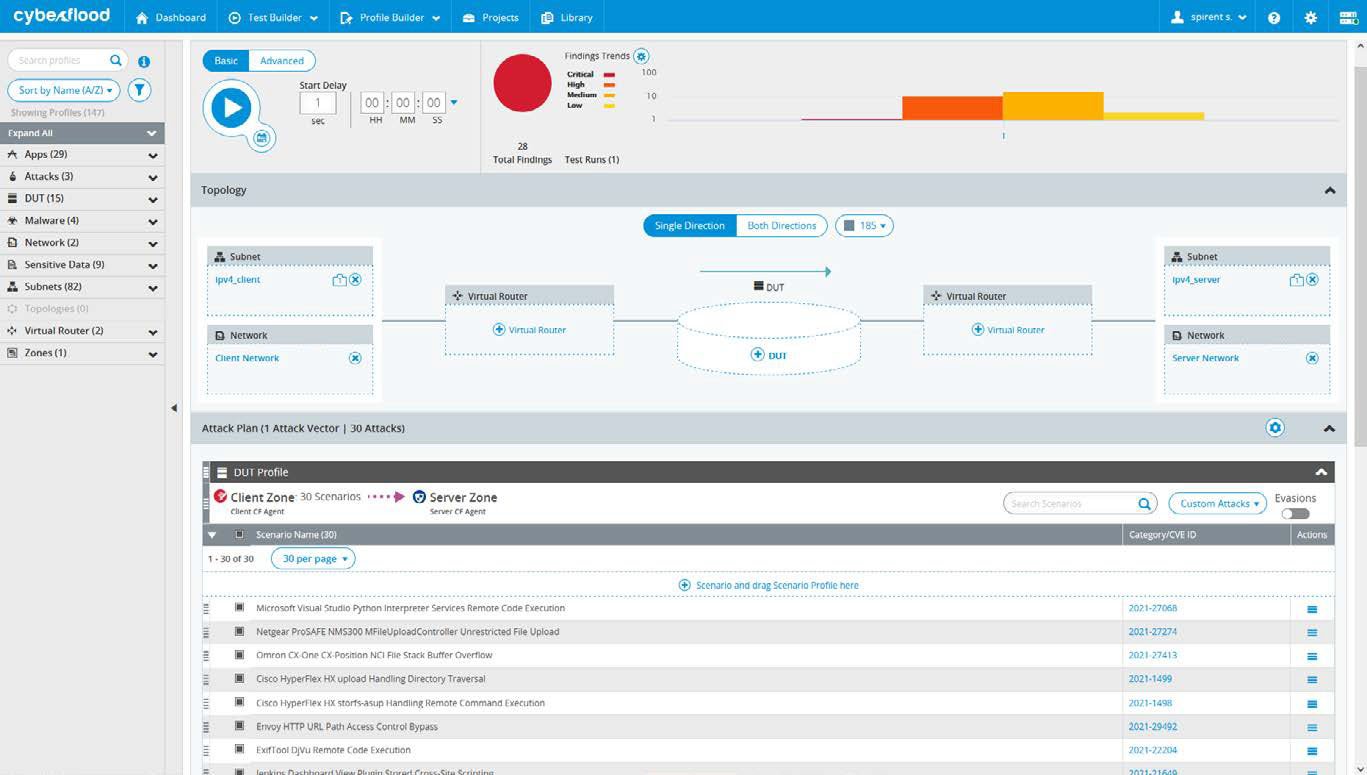Open the 30 per page dropdown
Viewport: 1367px width, 775px height.
313,559
